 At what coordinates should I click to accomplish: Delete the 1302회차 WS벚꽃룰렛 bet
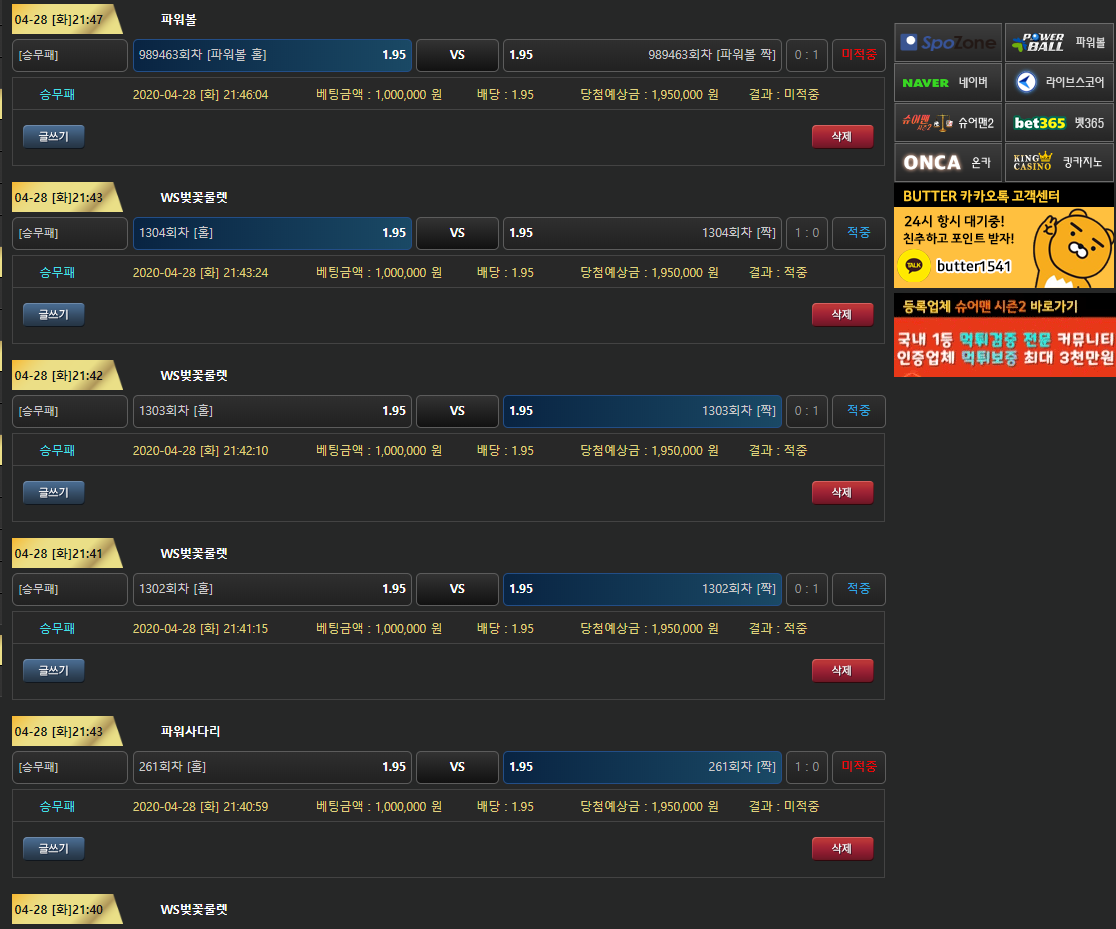pyautogui.click(x=842, y=670)
